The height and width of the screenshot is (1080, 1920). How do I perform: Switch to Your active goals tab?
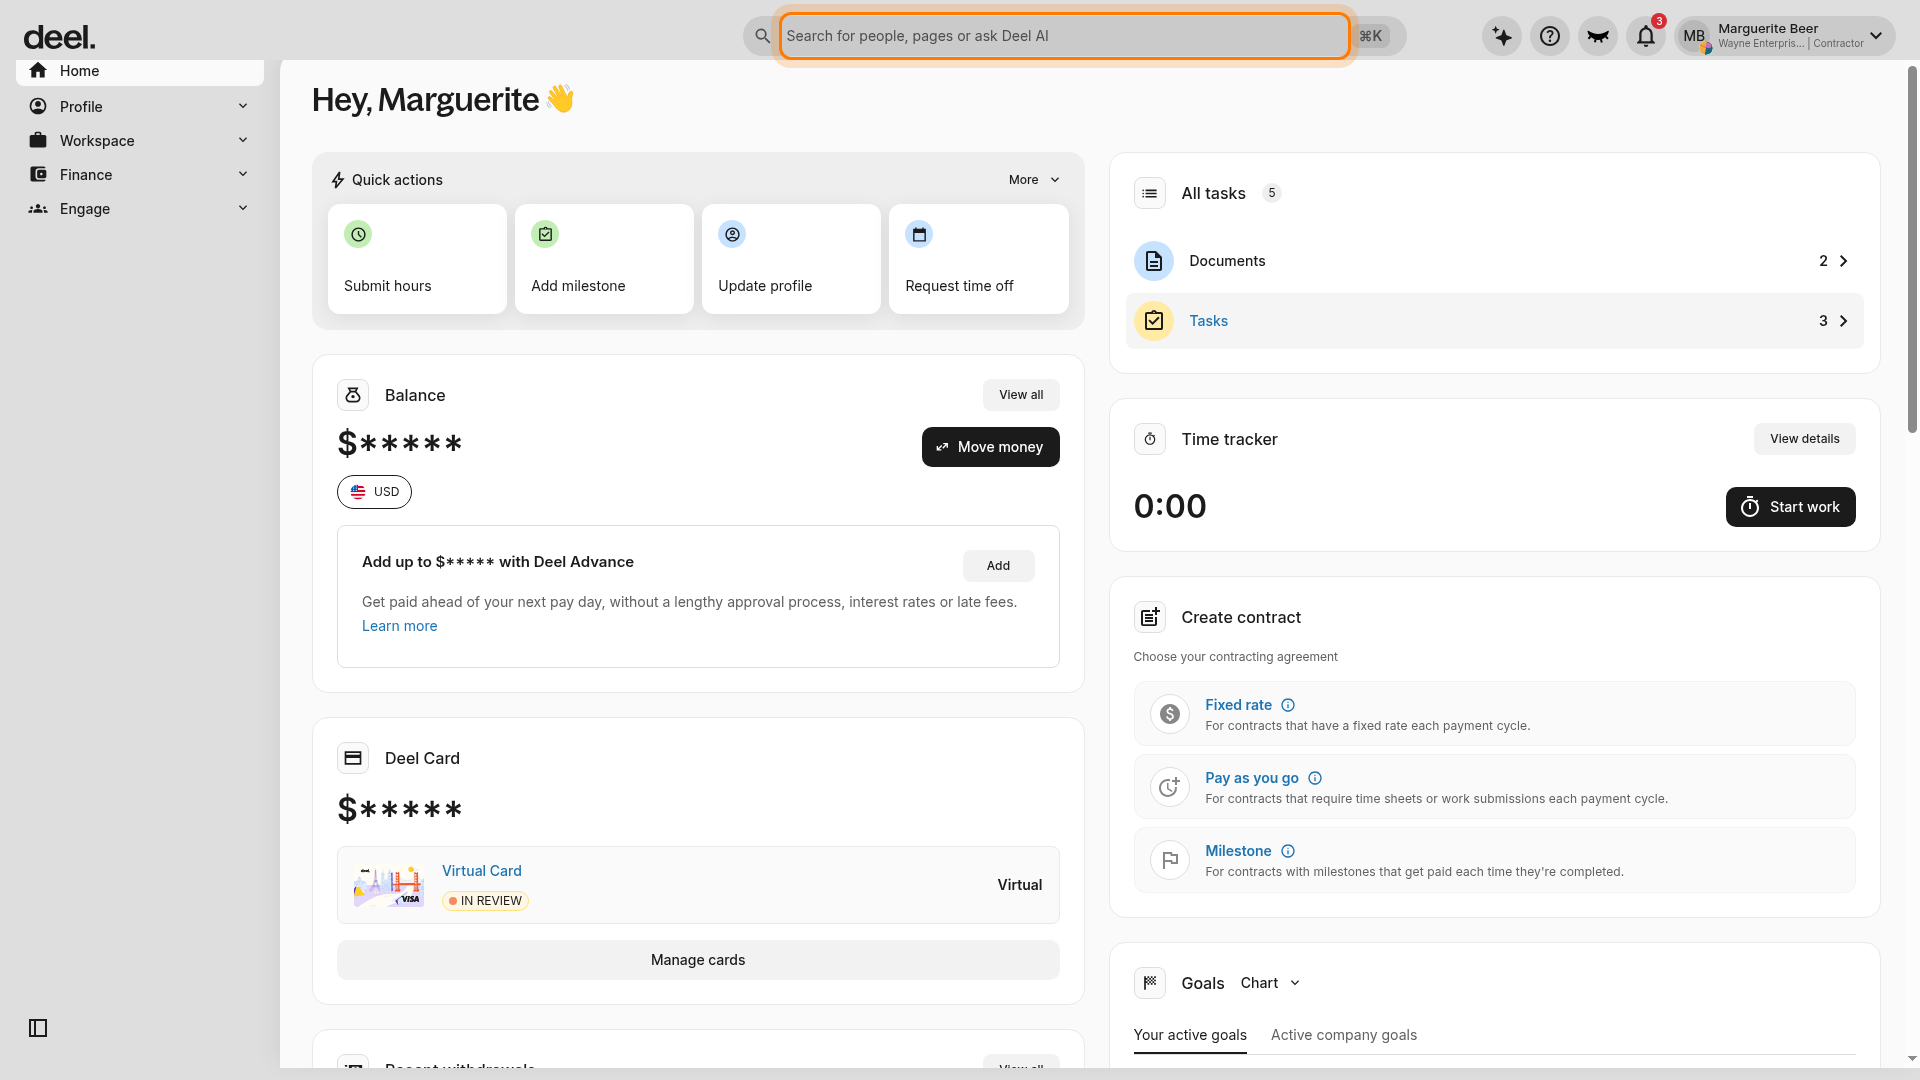point(1190,1035)
